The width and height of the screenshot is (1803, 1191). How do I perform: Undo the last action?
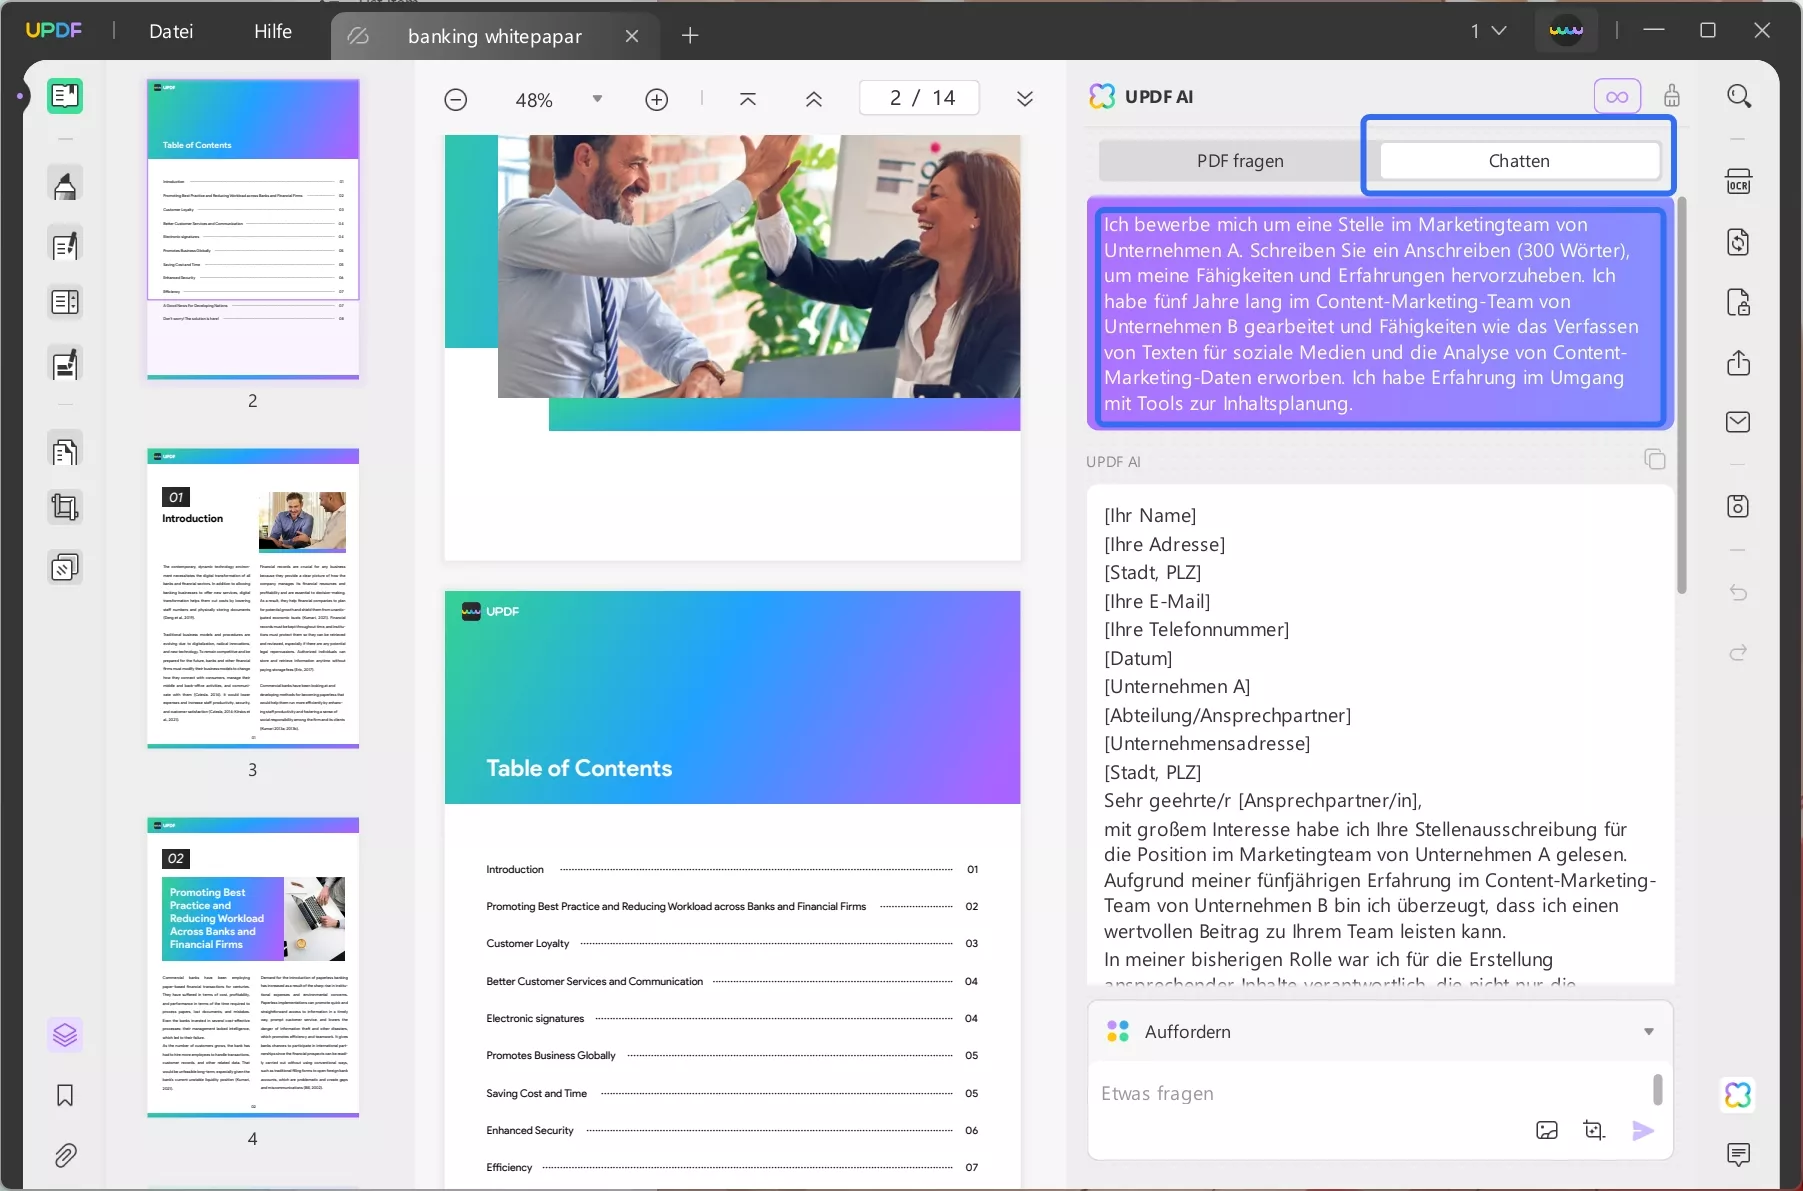[1739, 593]
